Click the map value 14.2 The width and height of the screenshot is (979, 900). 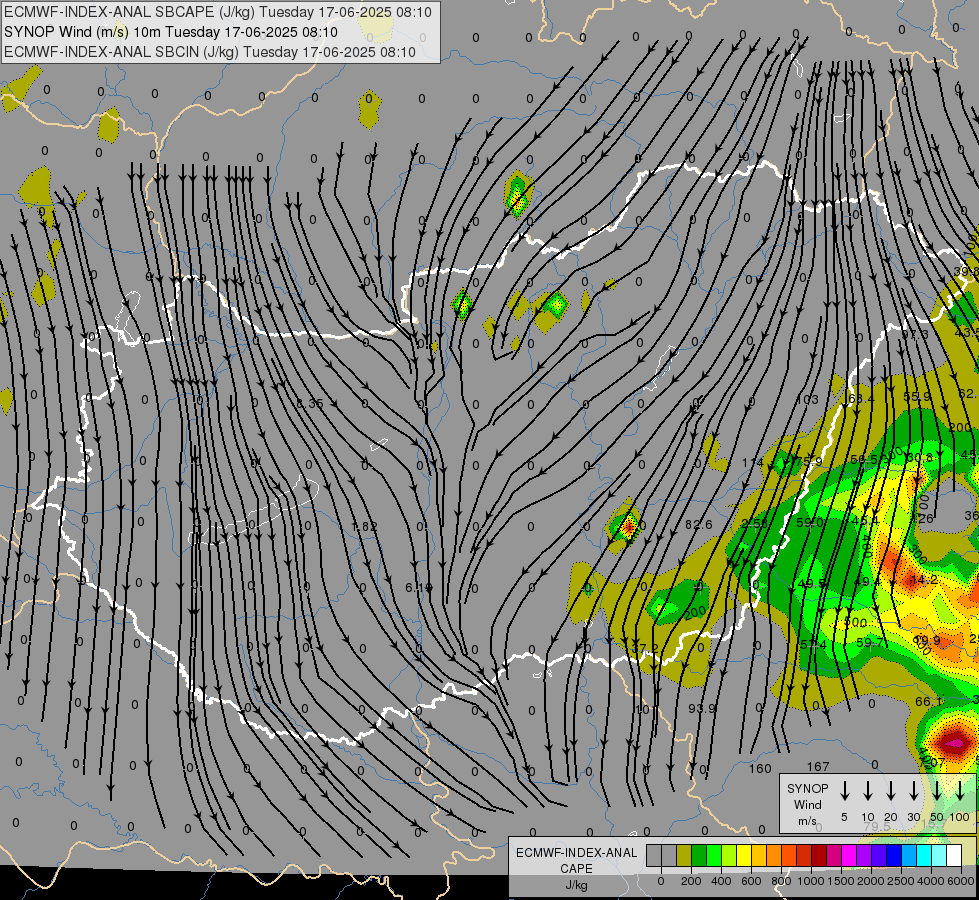click(924, 579)
